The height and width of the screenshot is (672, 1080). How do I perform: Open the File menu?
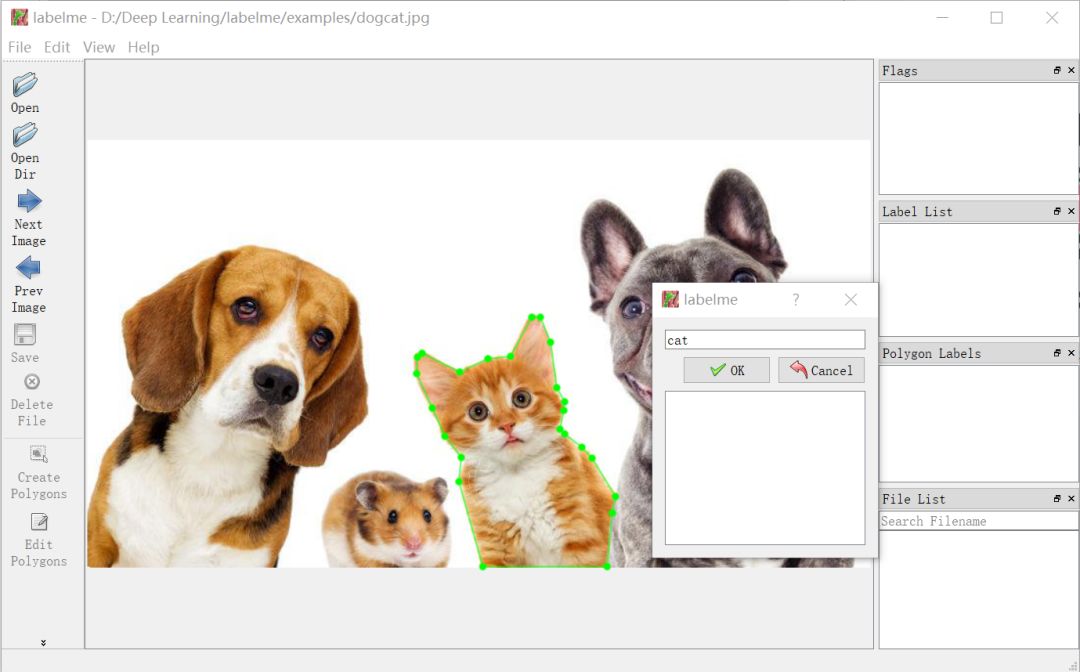click(x=19, y=47)
